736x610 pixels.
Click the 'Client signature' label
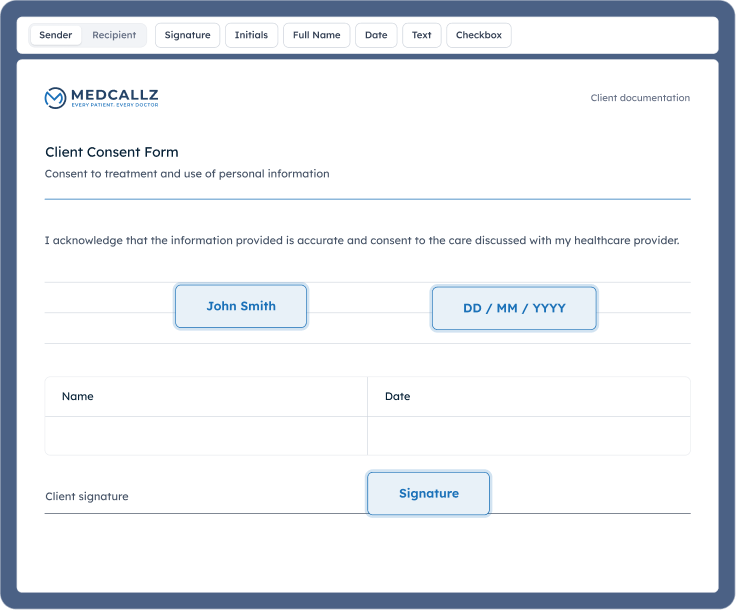coord(87,496)
